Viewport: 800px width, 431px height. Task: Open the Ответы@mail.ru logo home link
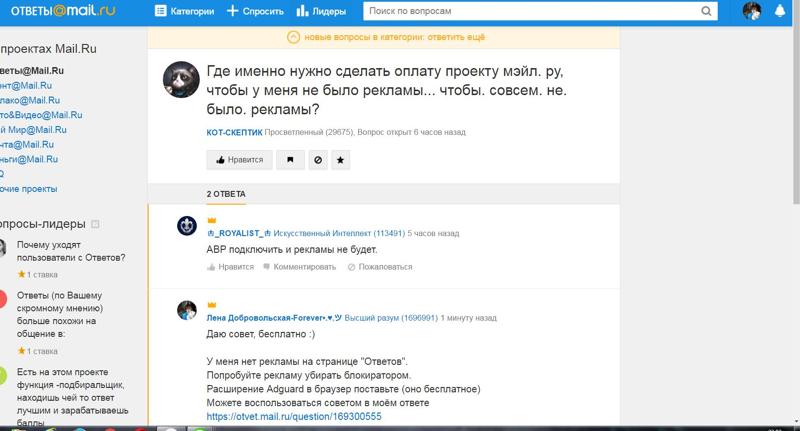[x=63, y=11]
